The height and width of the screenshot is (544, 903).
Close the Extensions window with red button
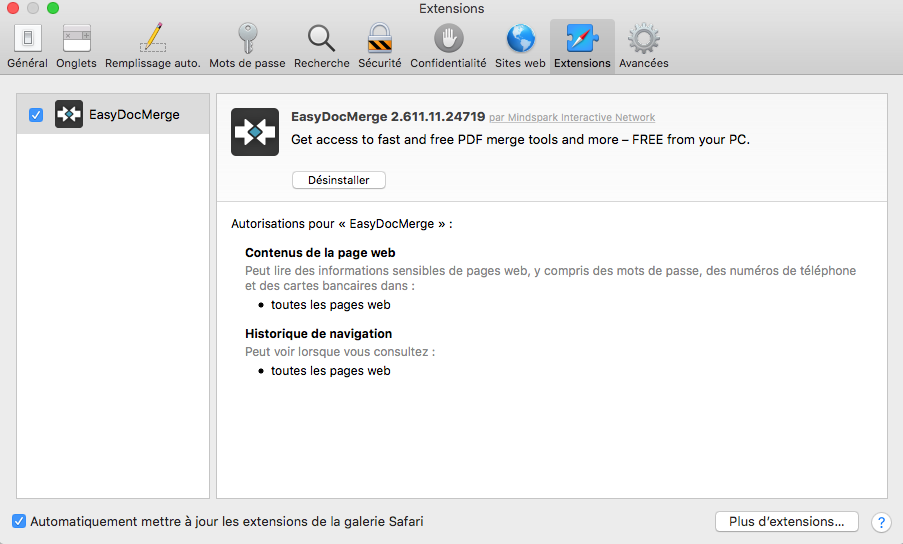[13, 8]
